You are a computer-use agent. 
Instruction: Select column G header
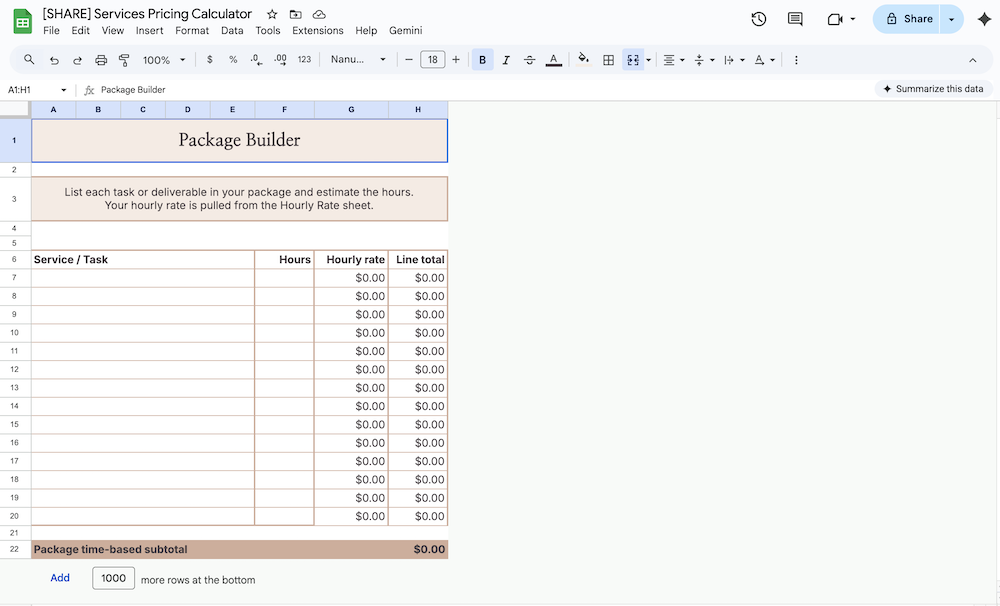(x=351, y=110)
